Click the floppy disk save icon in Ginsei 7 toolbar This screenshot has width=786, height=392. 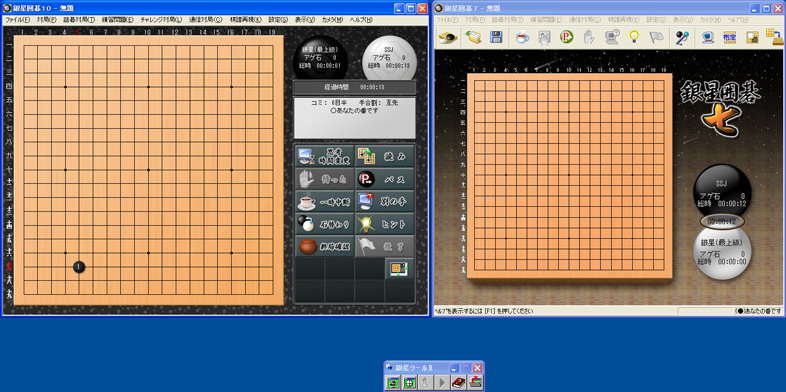pyautogui.click(x=496, y=37)
